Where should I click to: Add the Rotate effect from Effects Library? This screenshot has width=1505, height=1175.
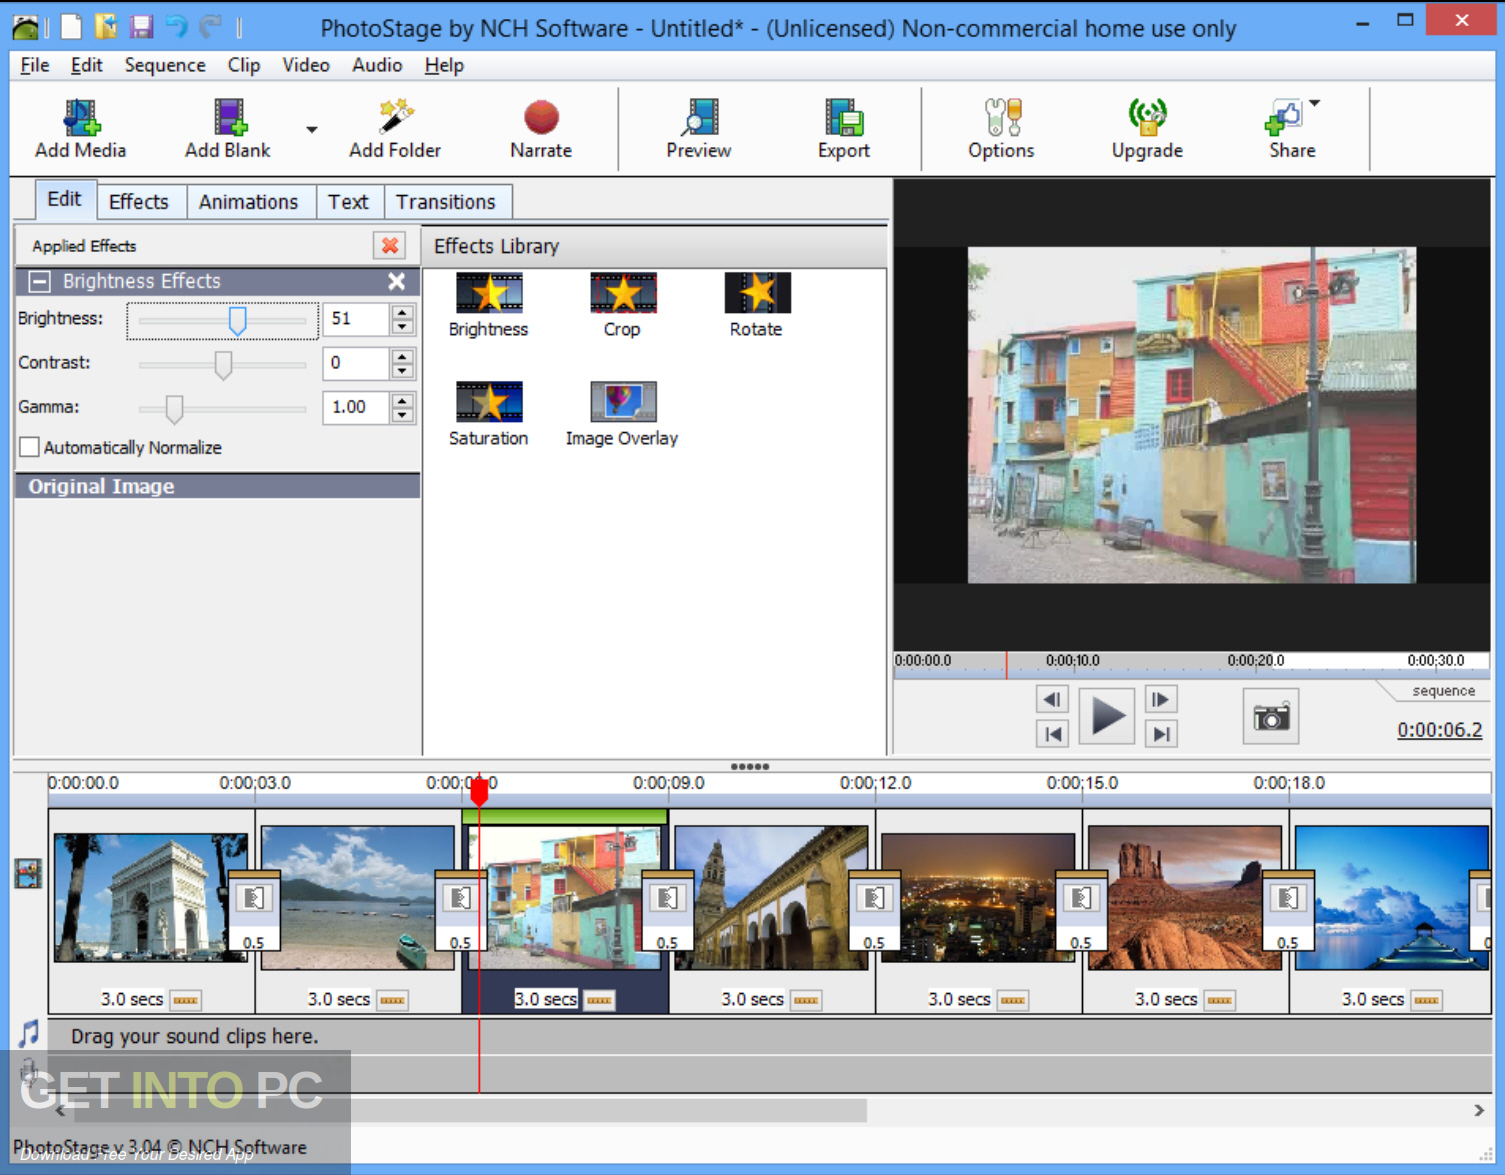click(757, 304)
